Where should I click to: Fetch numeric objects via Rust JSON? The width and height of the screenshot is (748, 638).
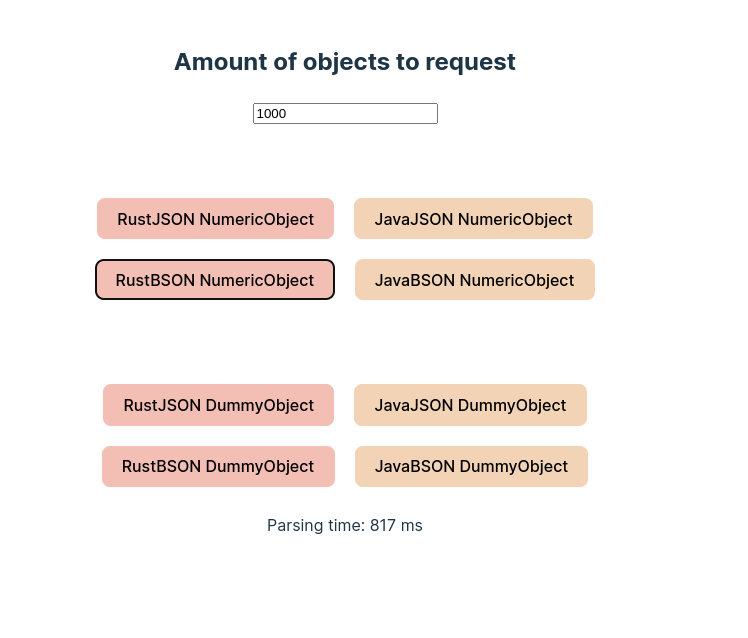215,219
